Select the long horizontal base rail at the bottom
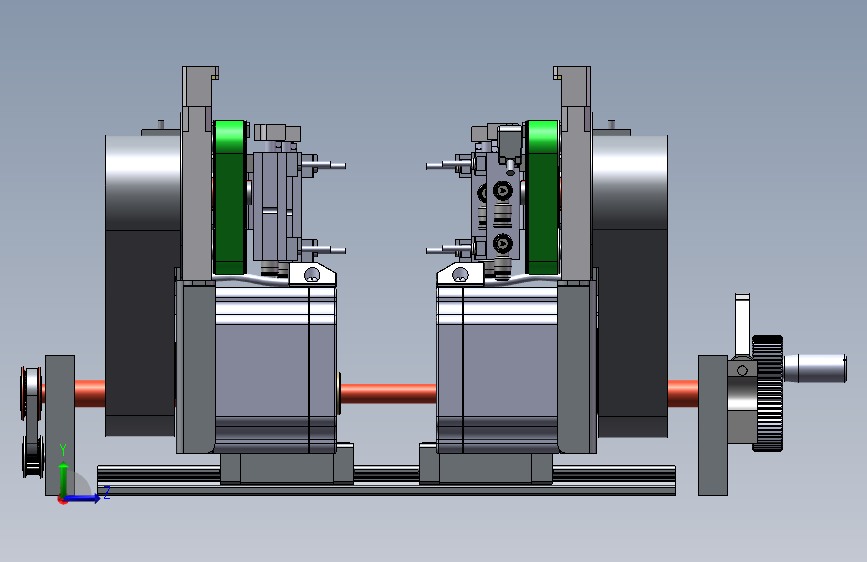The height and width of the screenshot is (562, 867). pos(386,480)
